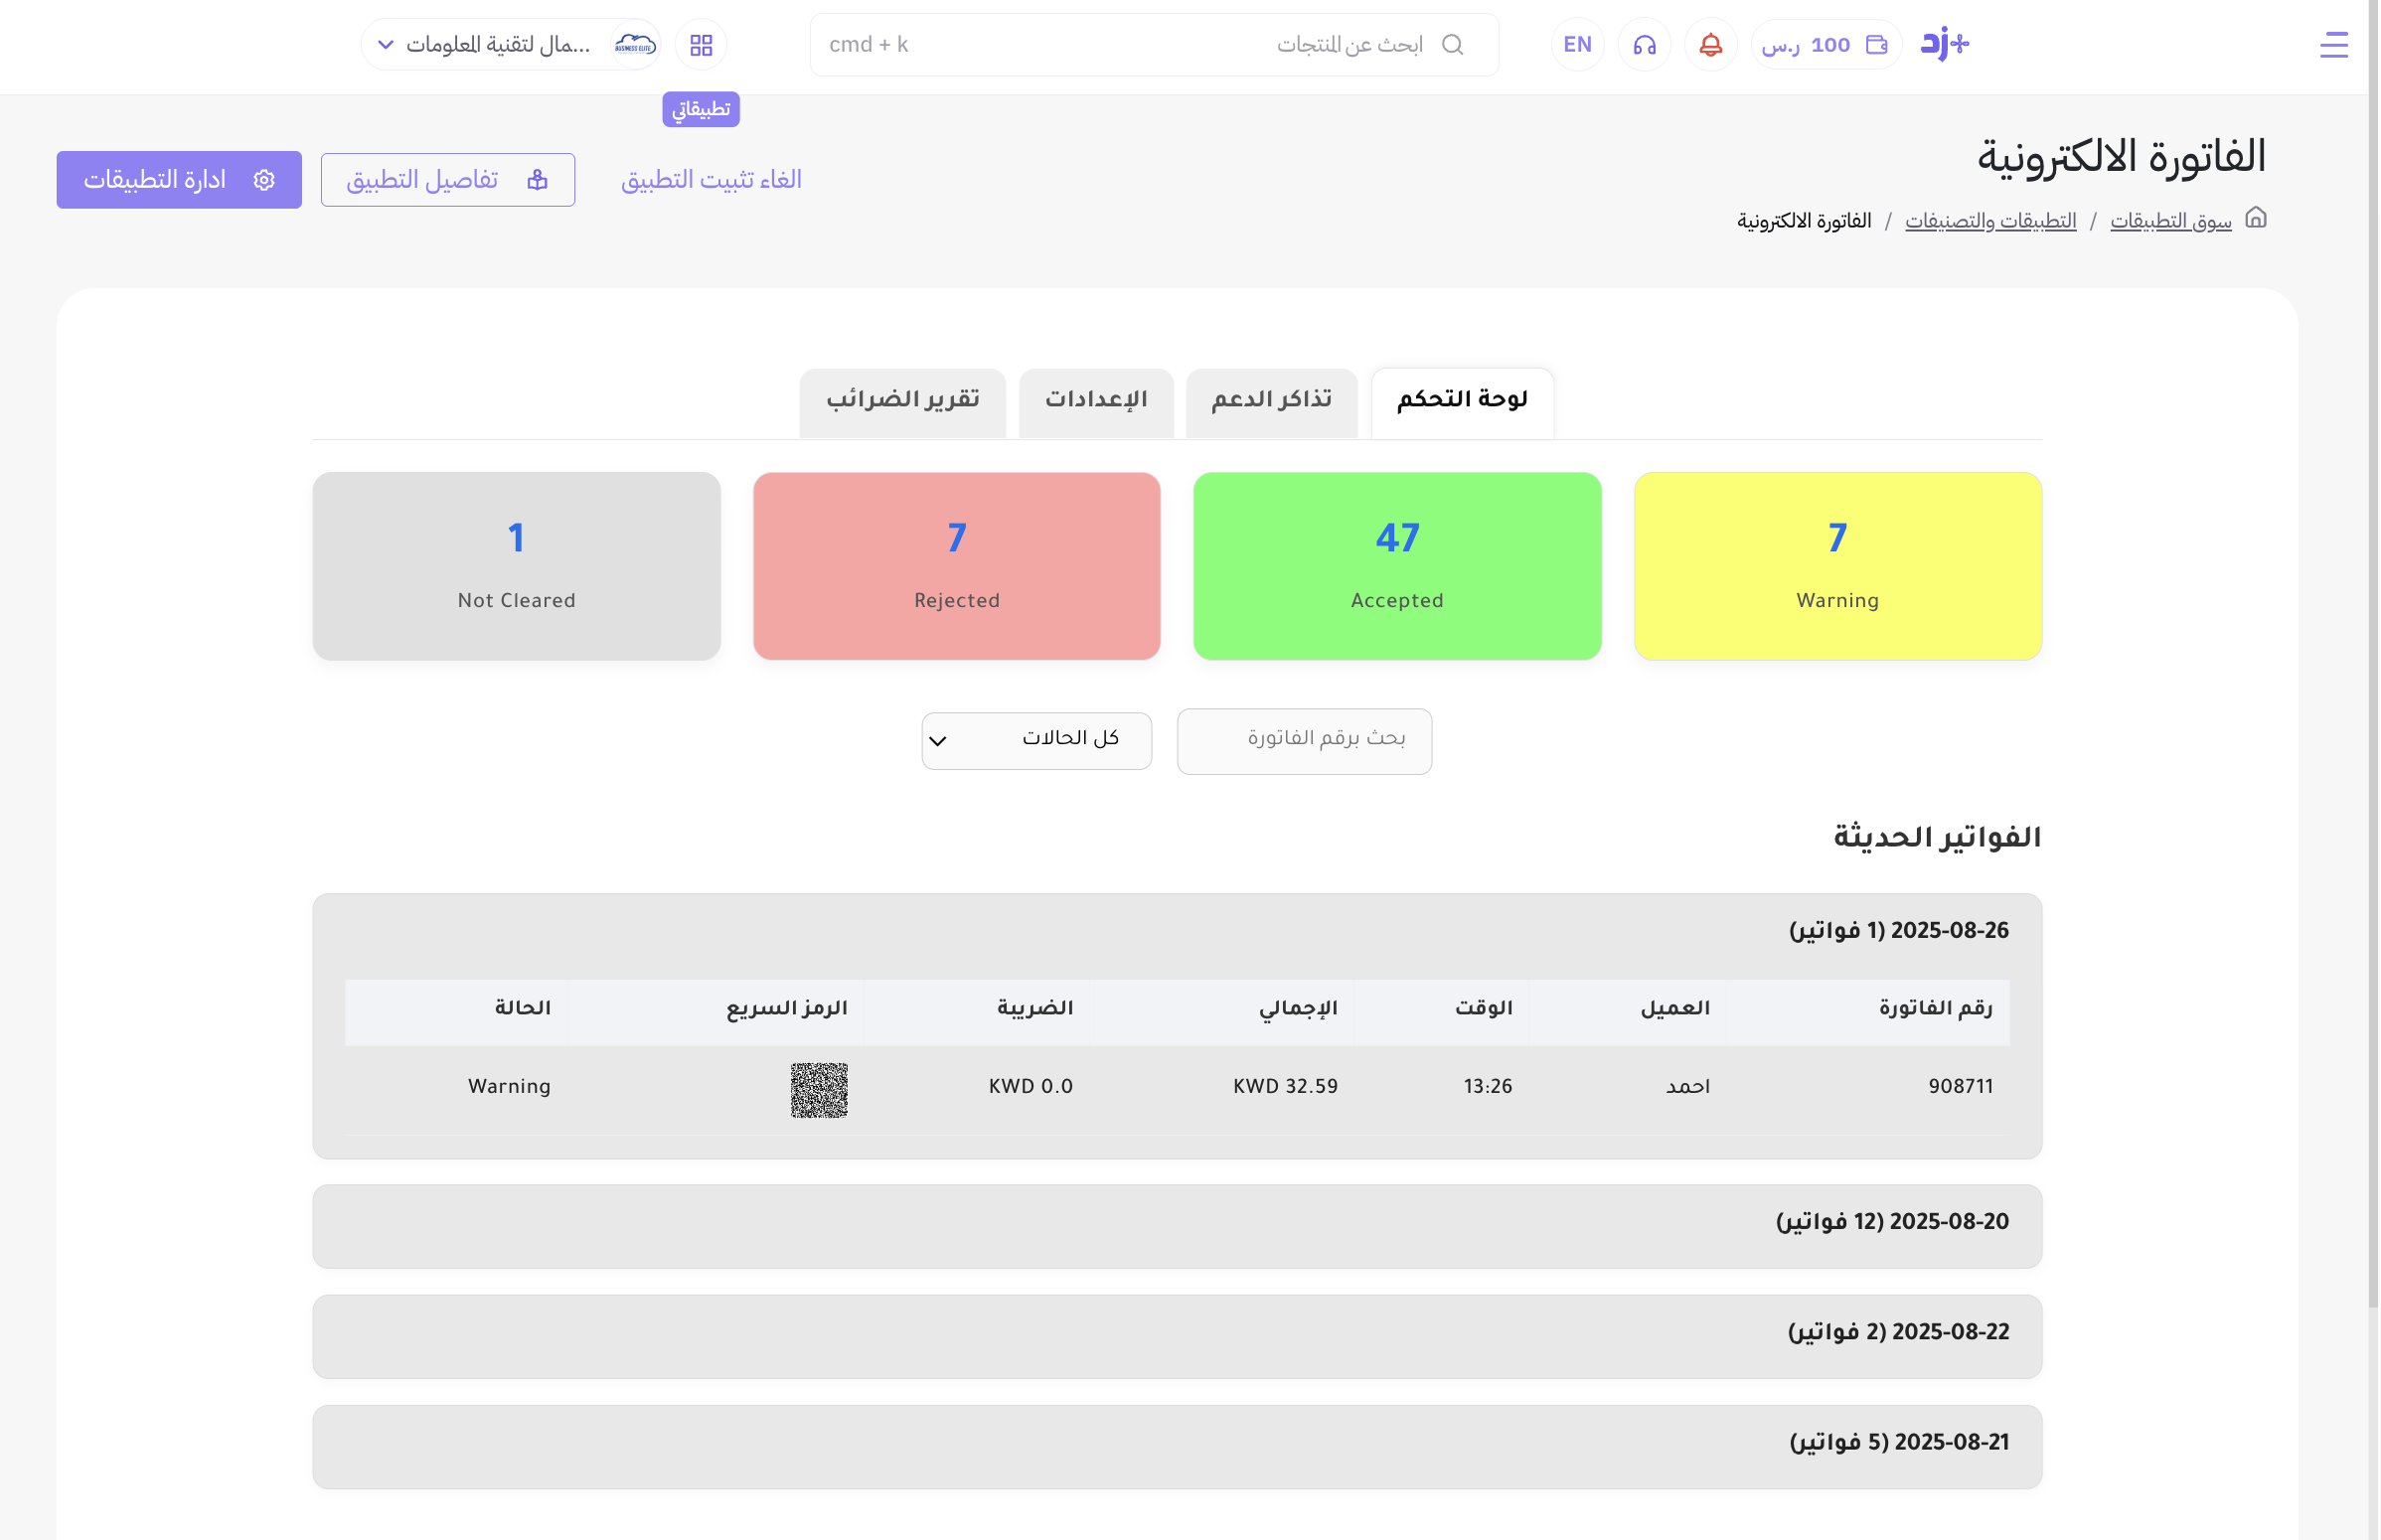Open the كل الحالات status dropdown
Image resolution: width=2381 pixels, height=1540 pixels.
tap(1036, 740)
